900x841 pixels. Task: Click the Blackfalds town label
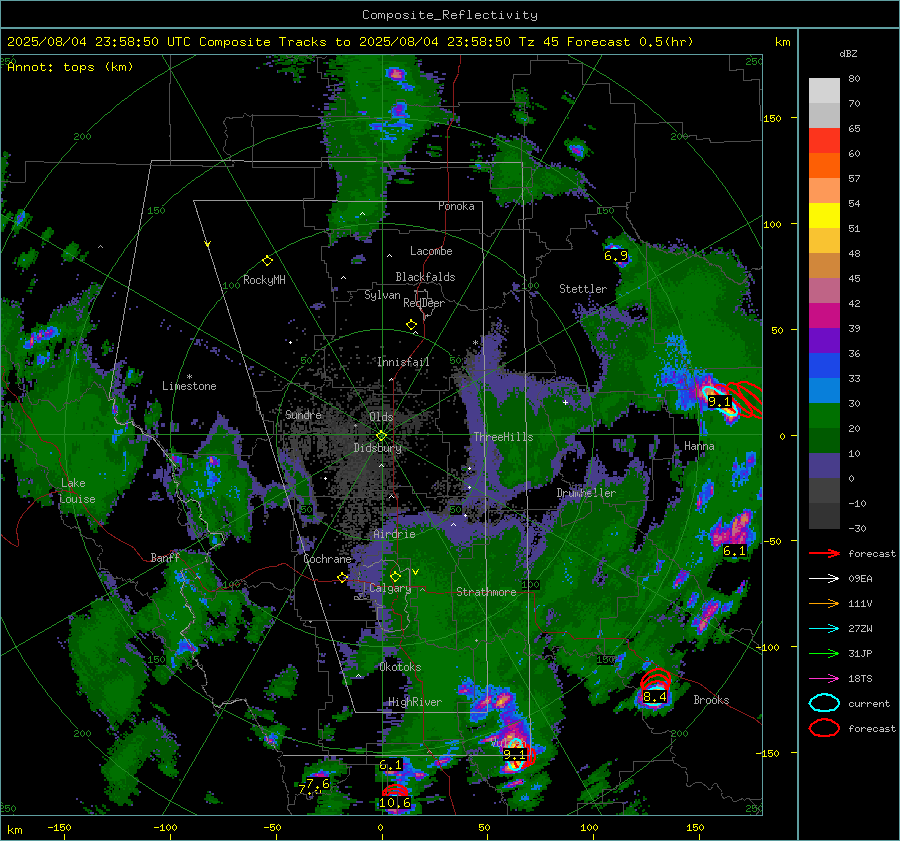pyautogui.click(x=425, y=277)
